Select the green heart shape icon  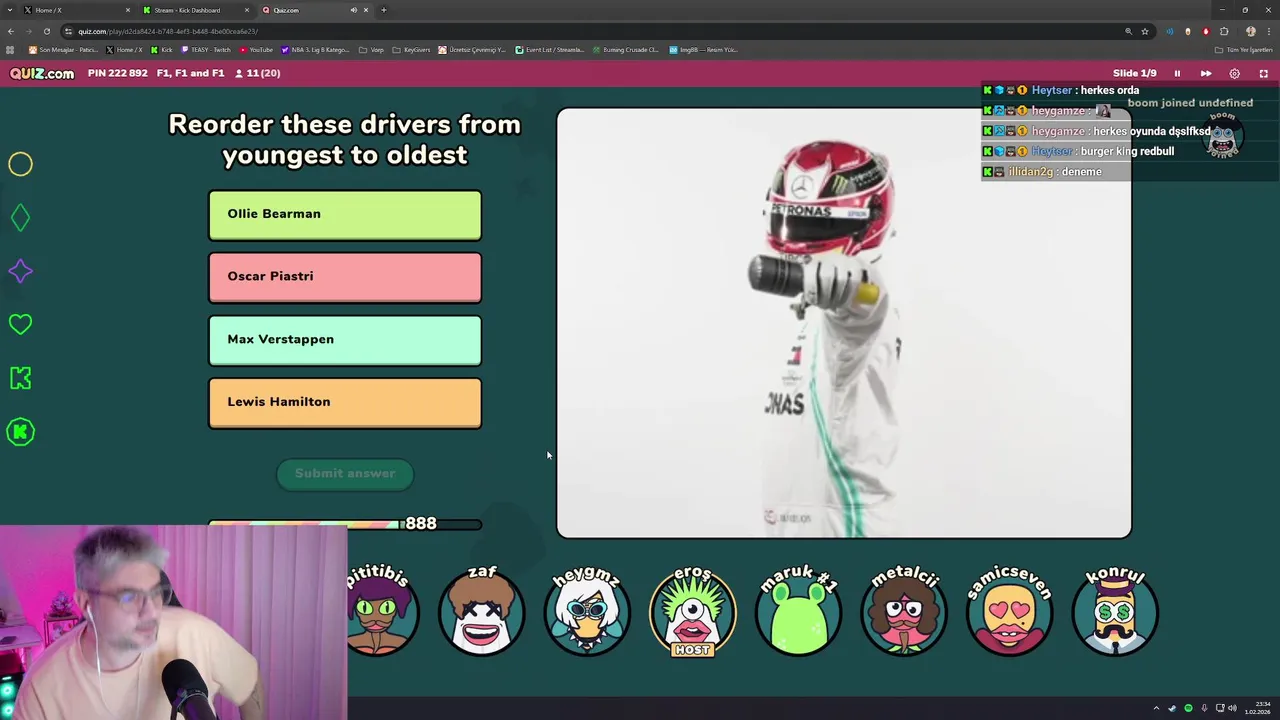(20, 324)
